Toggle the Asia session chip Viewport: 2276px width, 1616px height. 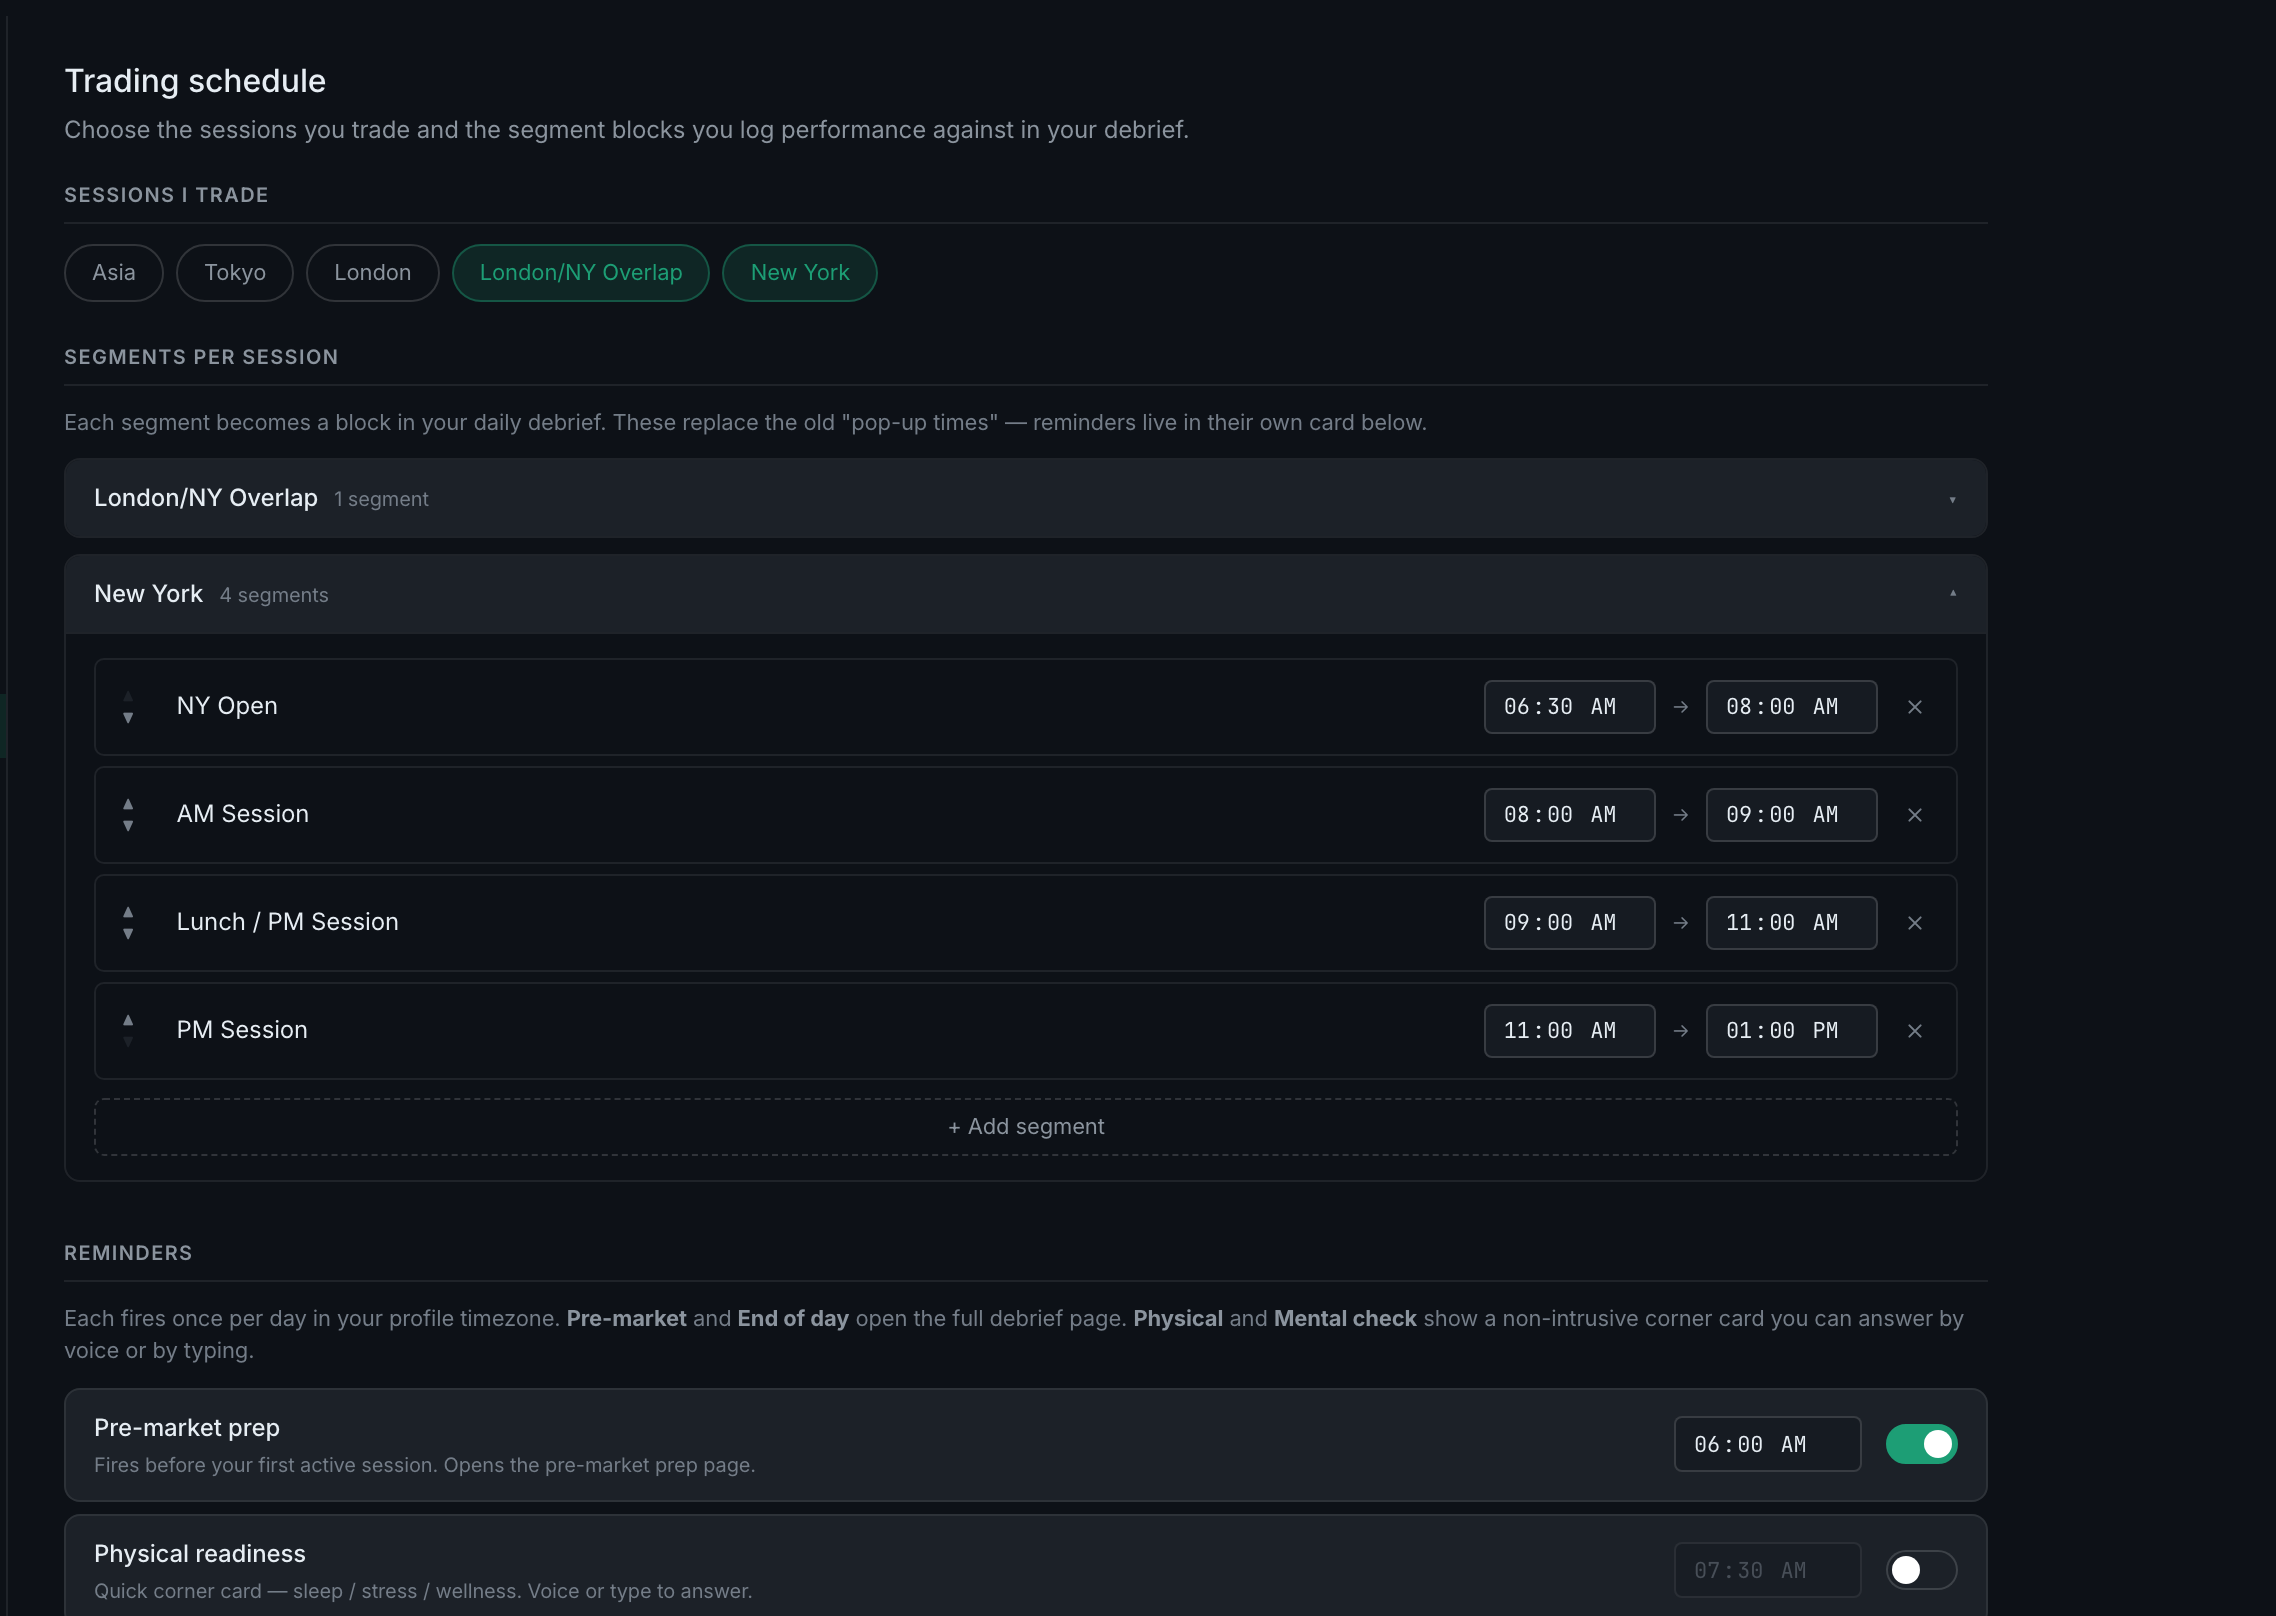(114, 273)
